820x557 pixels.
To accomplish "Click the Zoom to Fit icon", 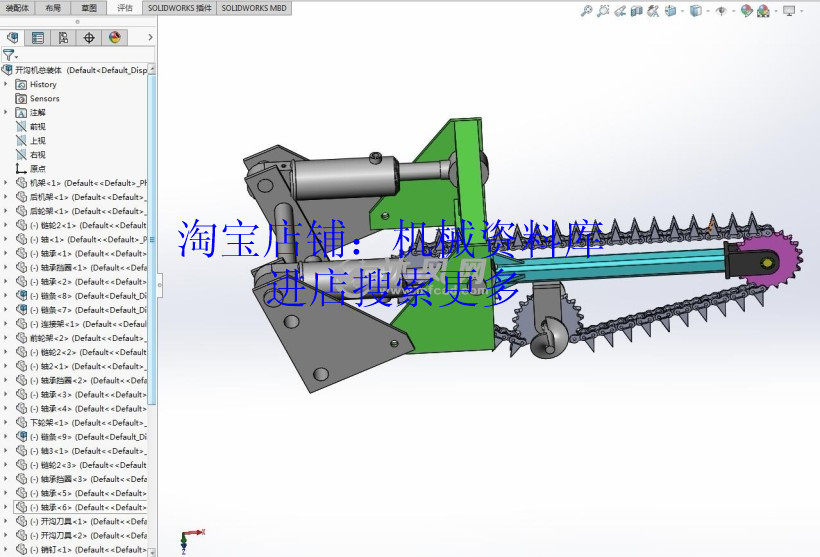I will (x=586, y=10).
